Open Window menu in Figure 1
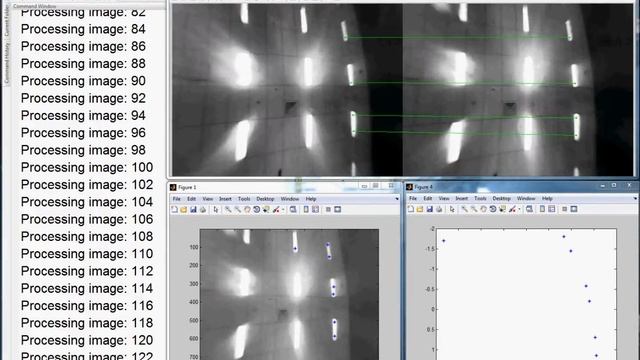The height and width of the screenshot is (360, 640). point(290,199)
